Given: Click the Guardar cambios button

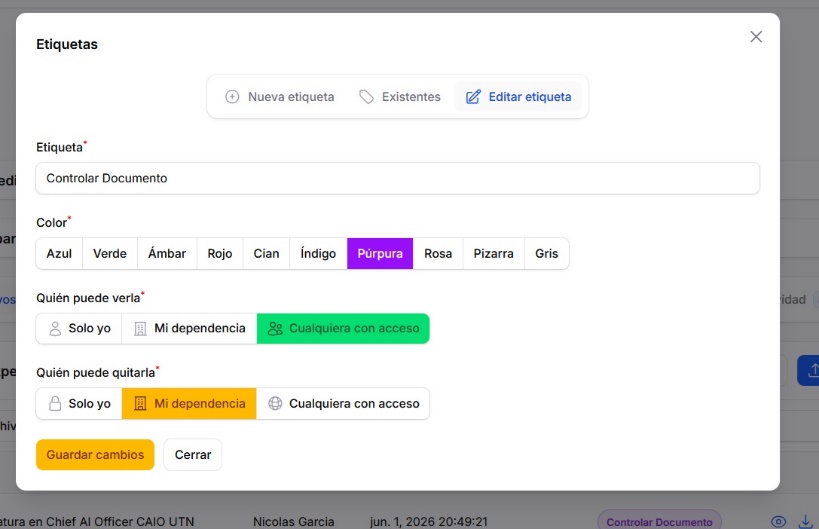Looking at the screenshot, I should 95,454.
